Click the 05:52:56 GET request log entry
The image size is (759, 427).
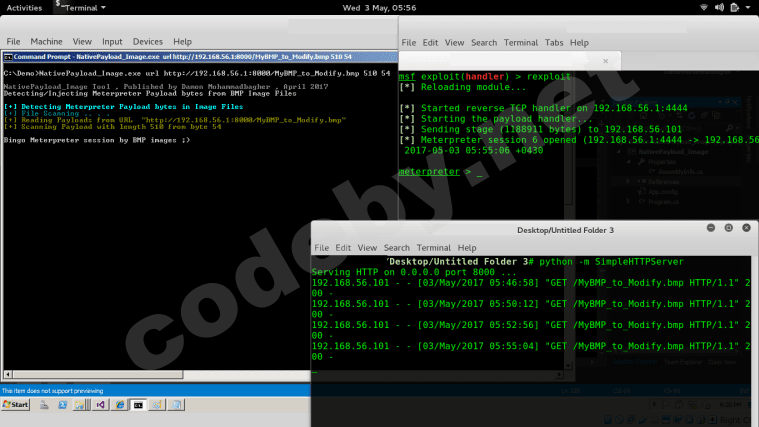(x=531, y=330)
